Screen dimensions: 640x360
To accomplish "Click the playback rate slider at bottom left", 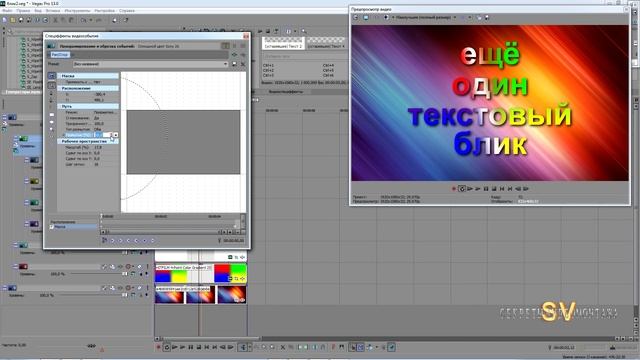I will [x=91, y=346].
